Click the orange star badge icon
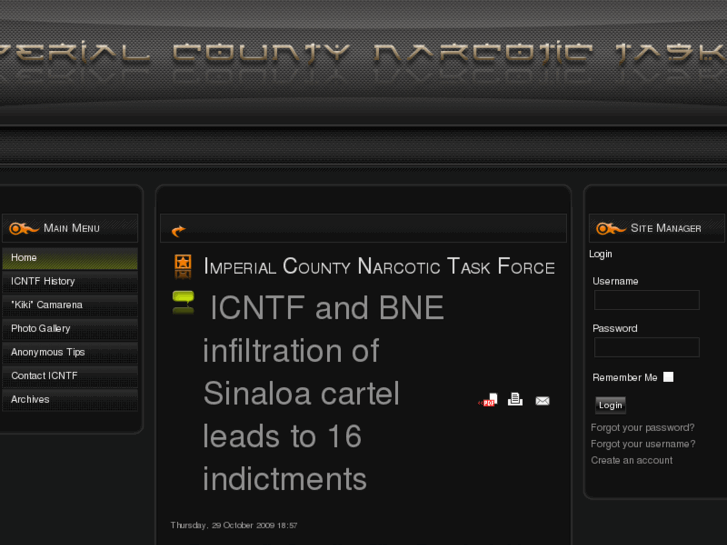 (183, 267)
